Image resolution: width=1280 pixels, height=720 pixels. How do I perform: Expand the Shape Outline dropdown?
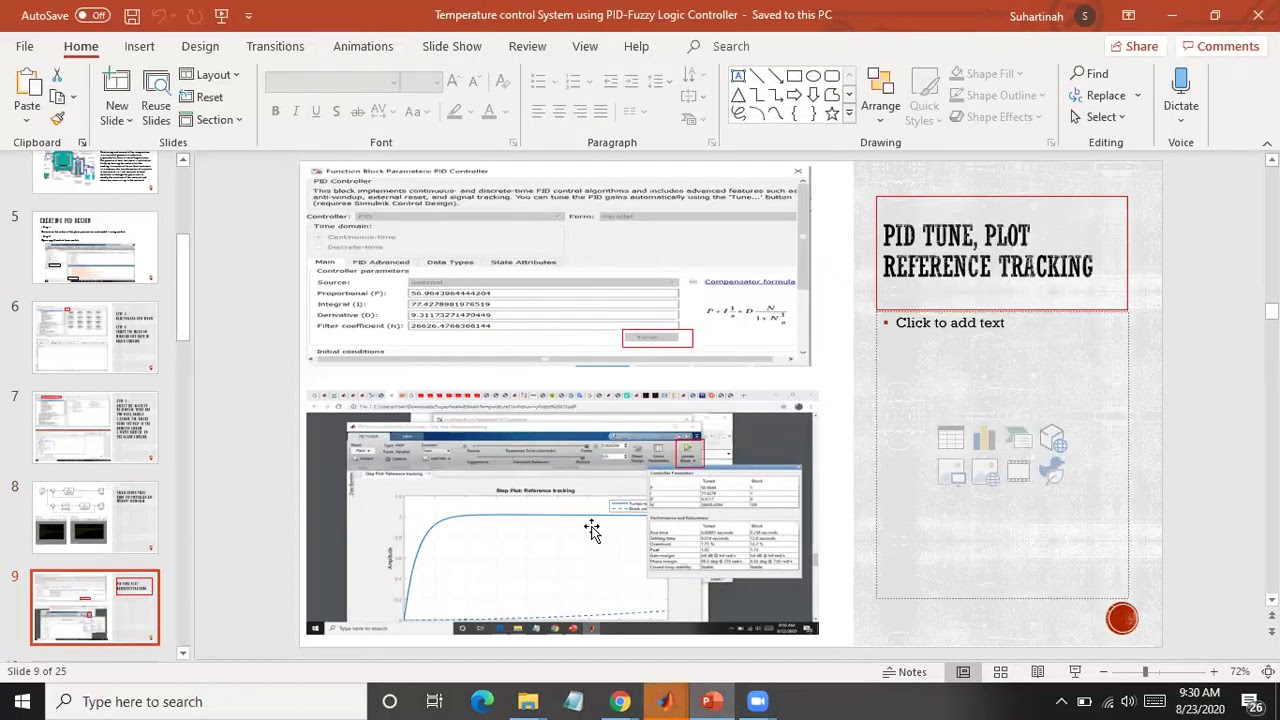click(x=997, y=95)
